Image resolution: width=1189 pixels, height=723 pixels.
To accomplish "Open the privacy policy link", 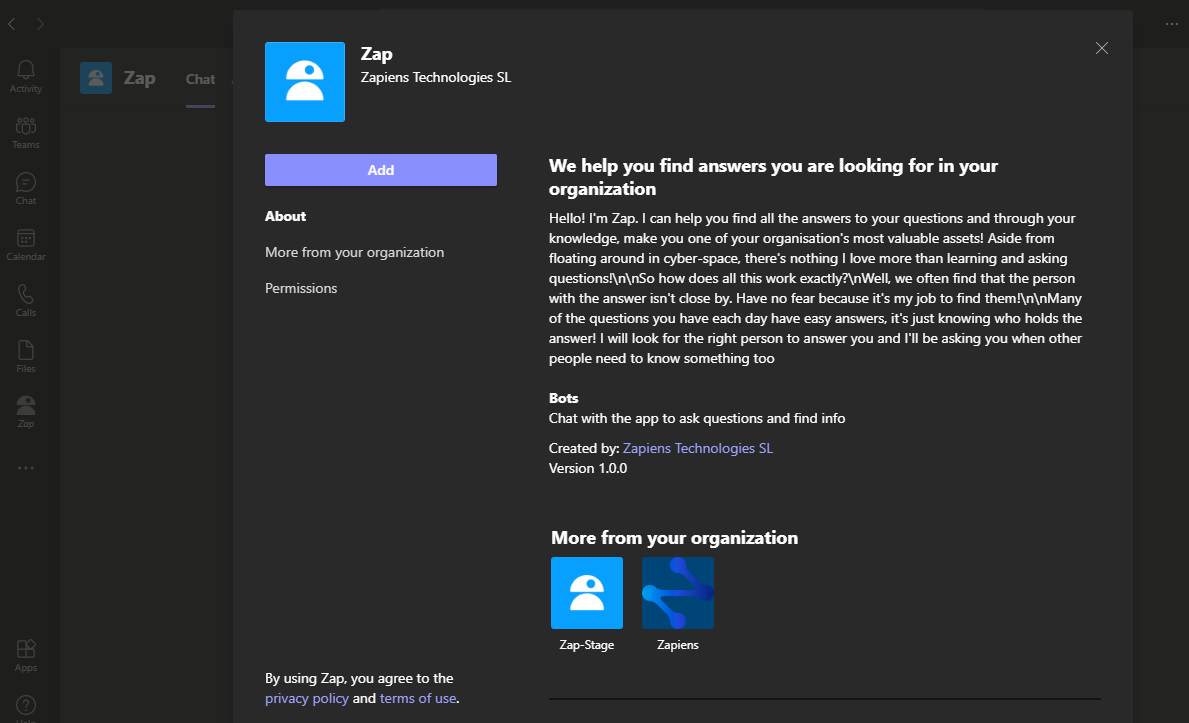I will [307, 698].
